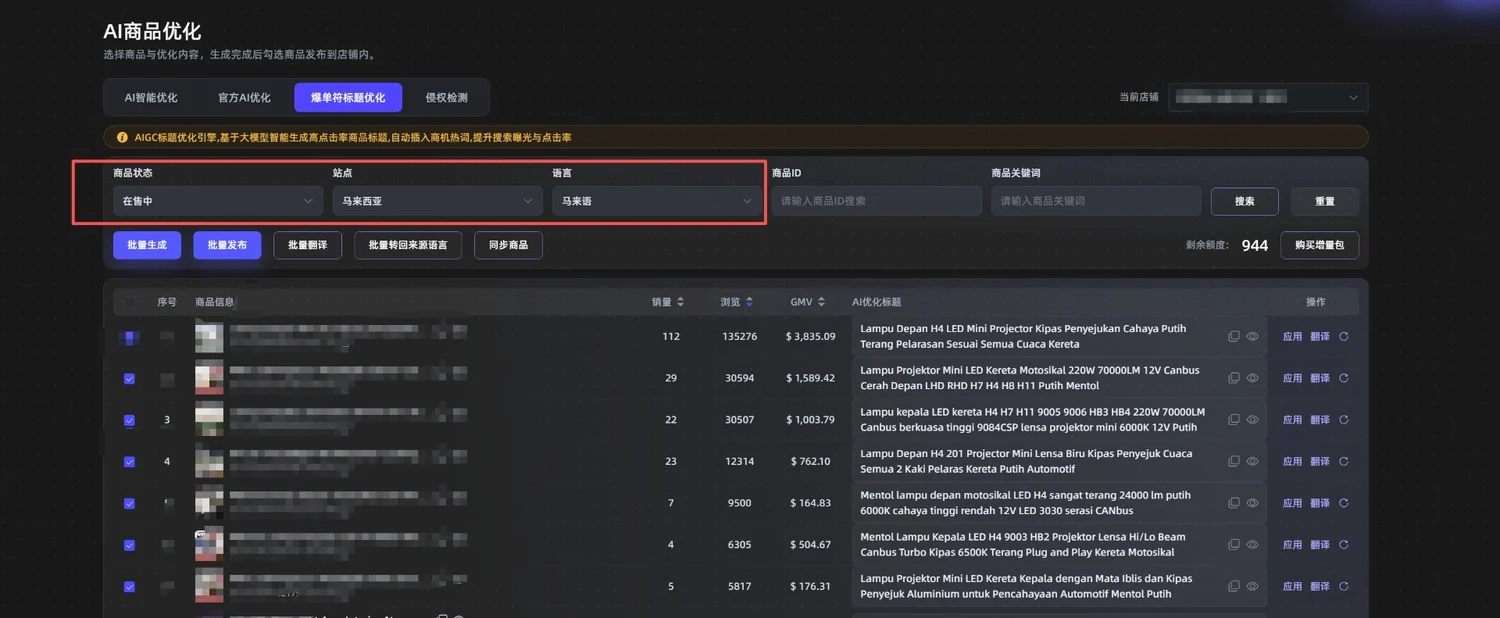Screen dimensions: 1500x618
Task: Uncheck the row with 9500 views
Action: 129,504
